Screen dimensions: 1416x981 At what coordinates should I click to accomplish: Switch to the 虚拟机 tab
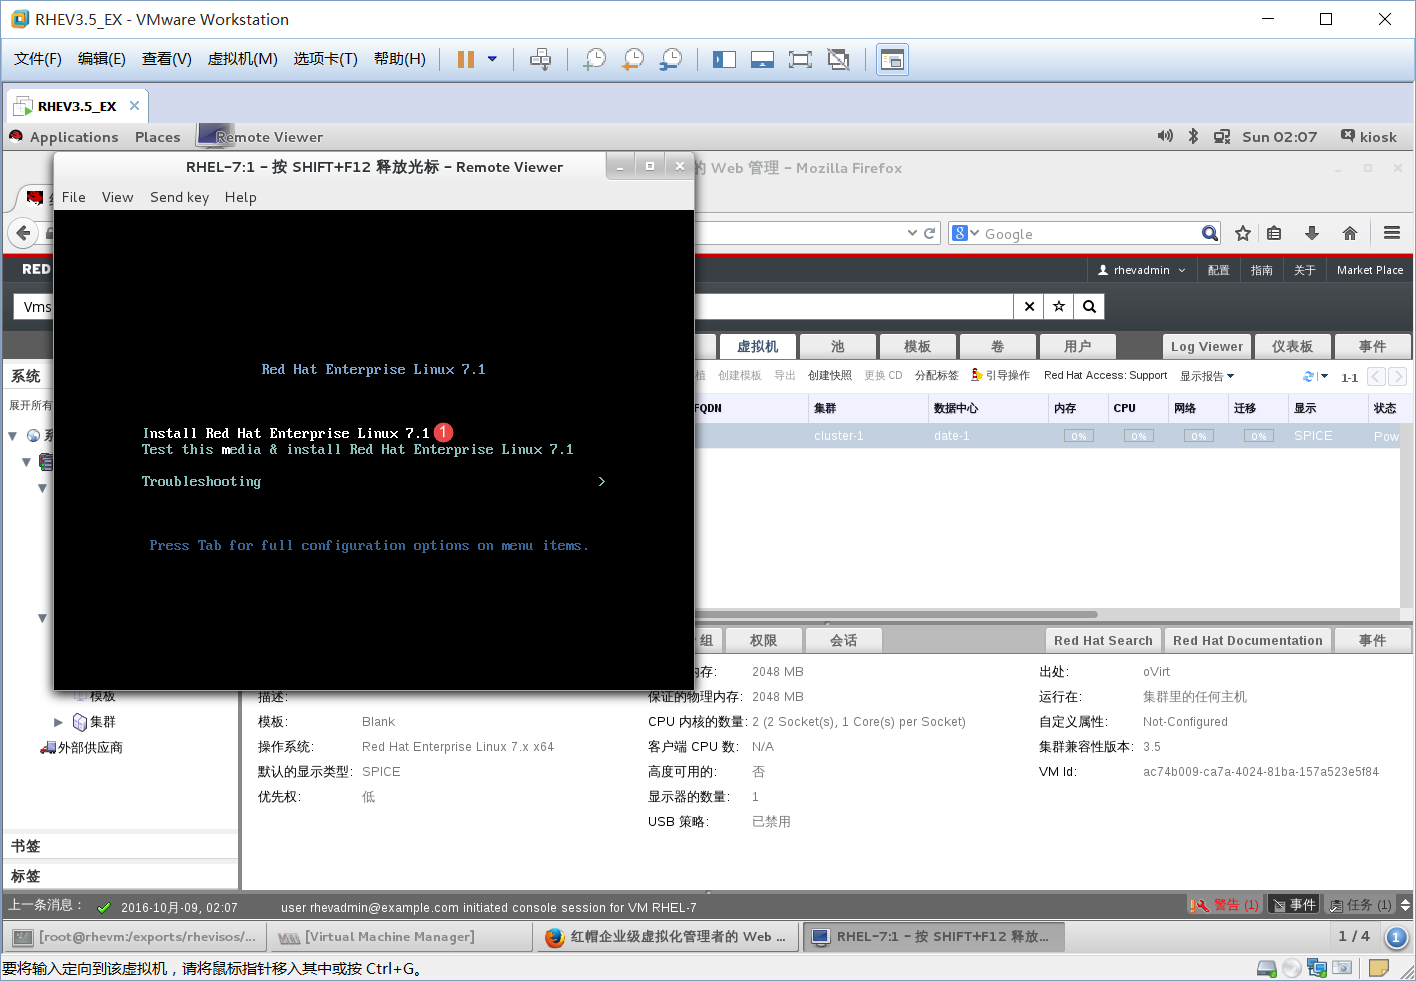(757, 346)
